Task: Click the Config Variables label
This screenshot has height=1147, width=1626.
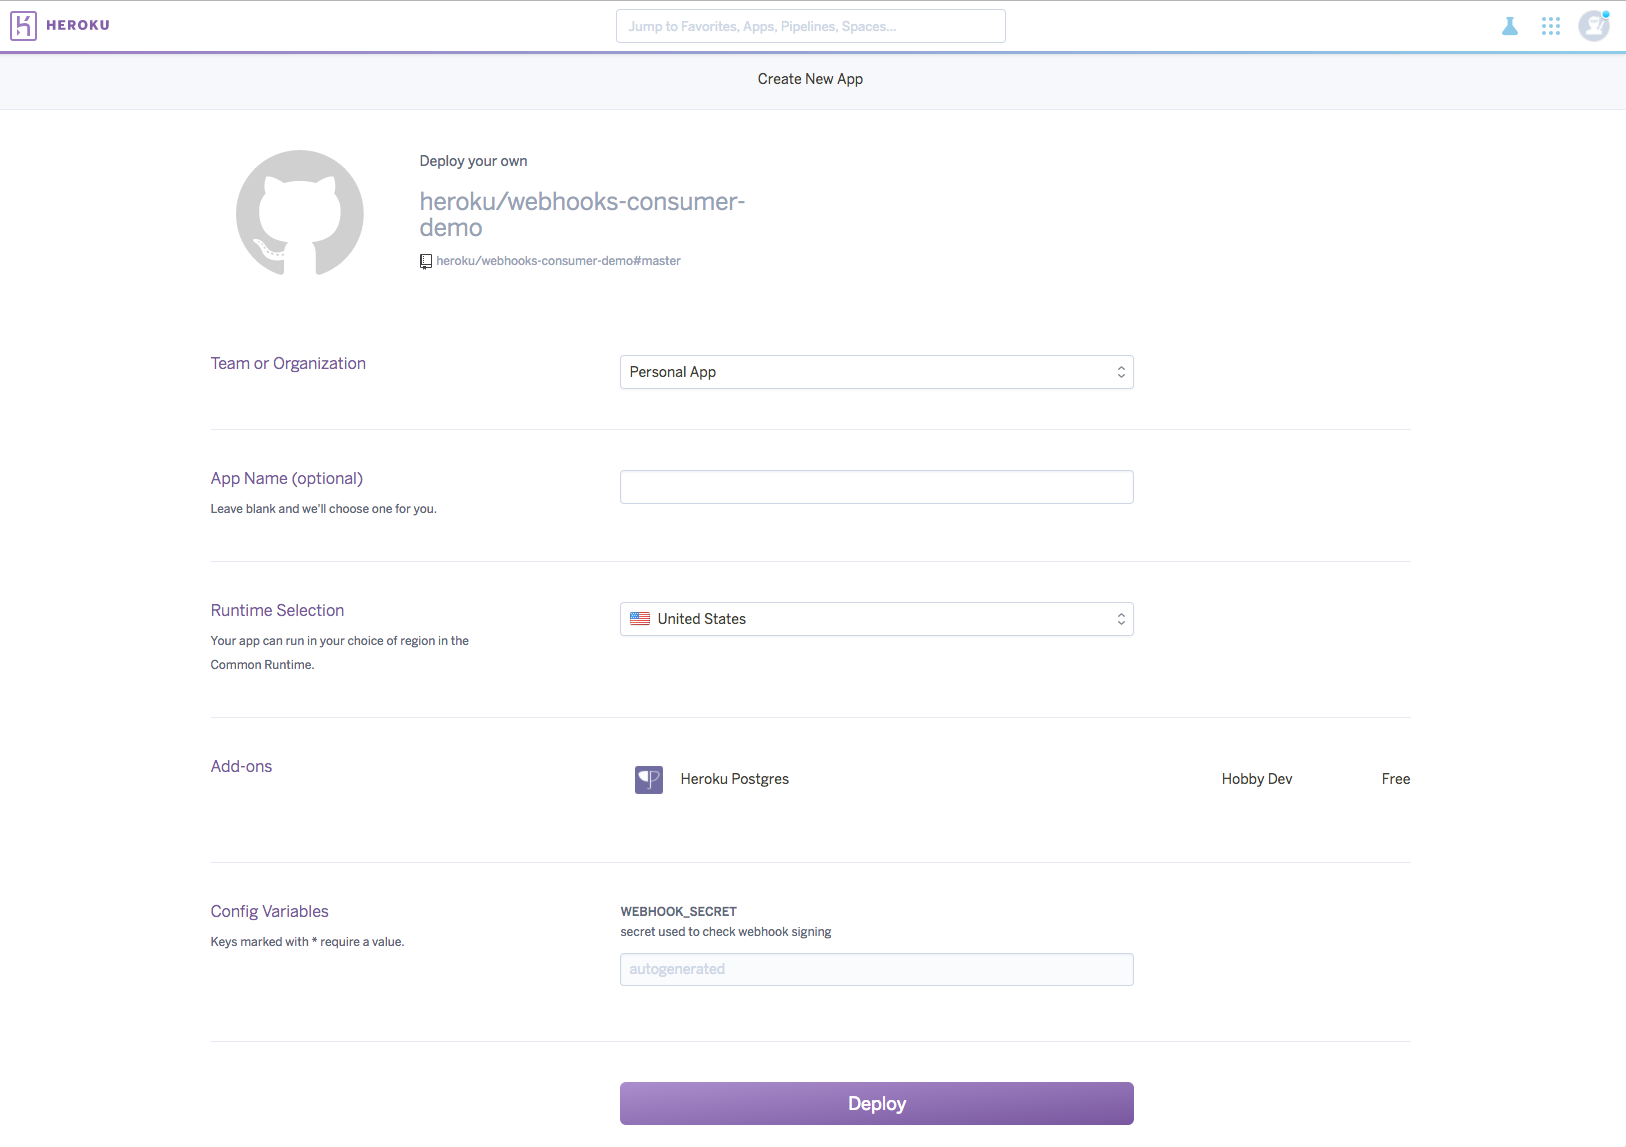Action: 269,911
